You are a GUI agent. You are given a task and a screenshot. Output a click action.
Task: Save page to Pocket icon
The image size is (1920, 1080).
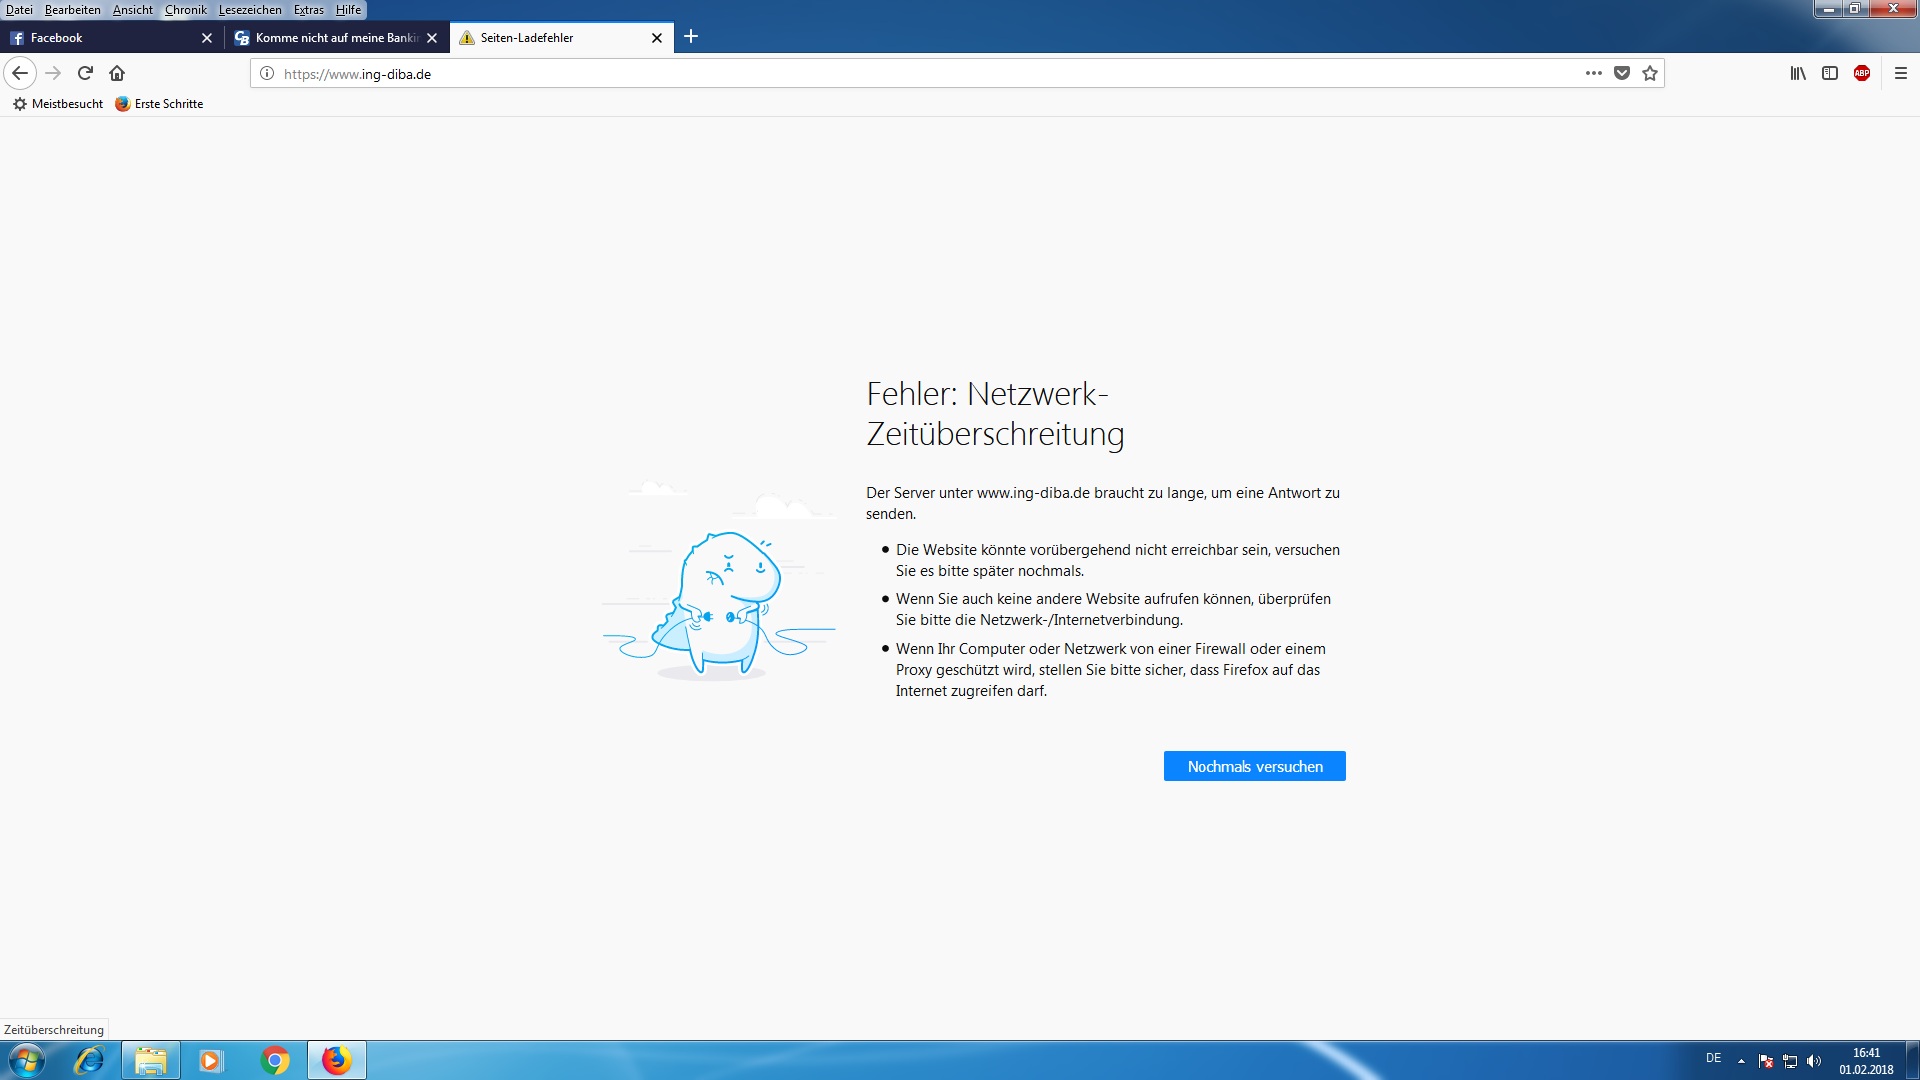click(1622, 73)
